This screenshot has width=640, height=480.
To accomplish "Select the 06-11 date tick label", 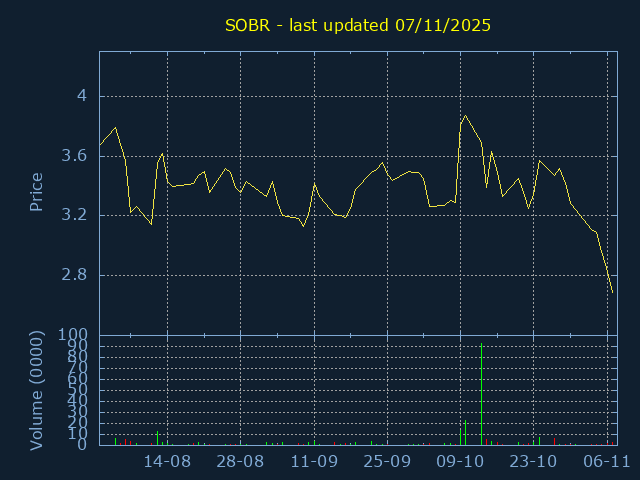I will pos(606,462).
